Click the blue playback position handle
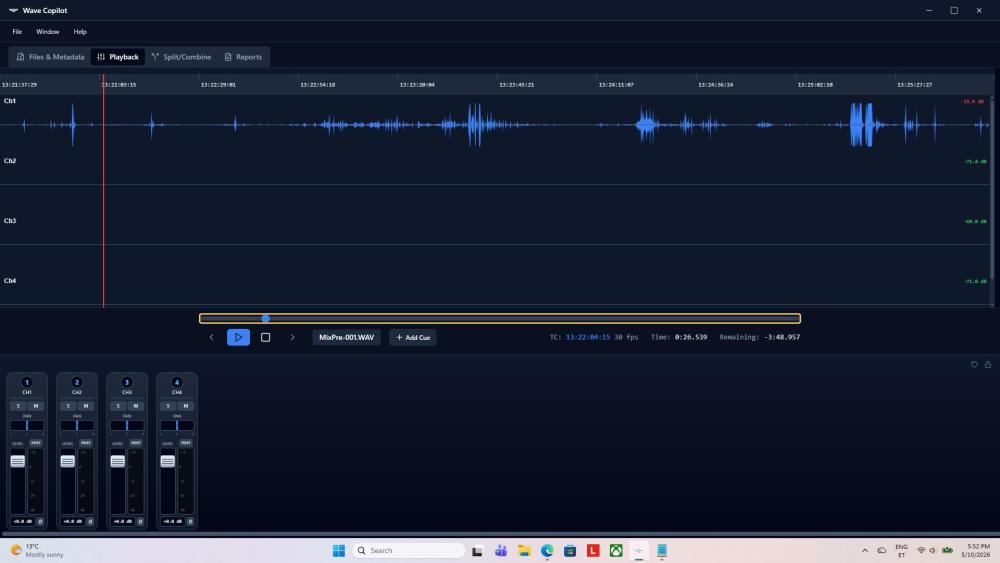1000x563 pixels. point(266,318)
